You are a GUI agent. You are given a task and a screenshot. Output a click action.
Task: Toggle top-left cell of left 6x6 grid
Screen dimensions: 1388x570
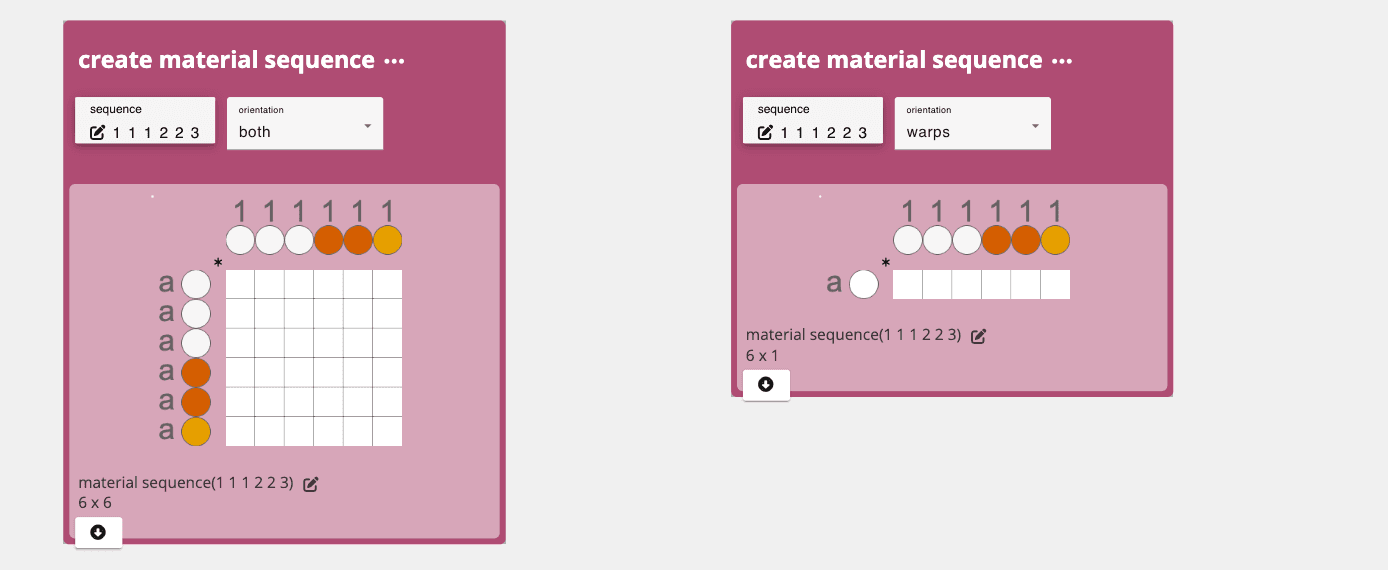pos(241,284)
